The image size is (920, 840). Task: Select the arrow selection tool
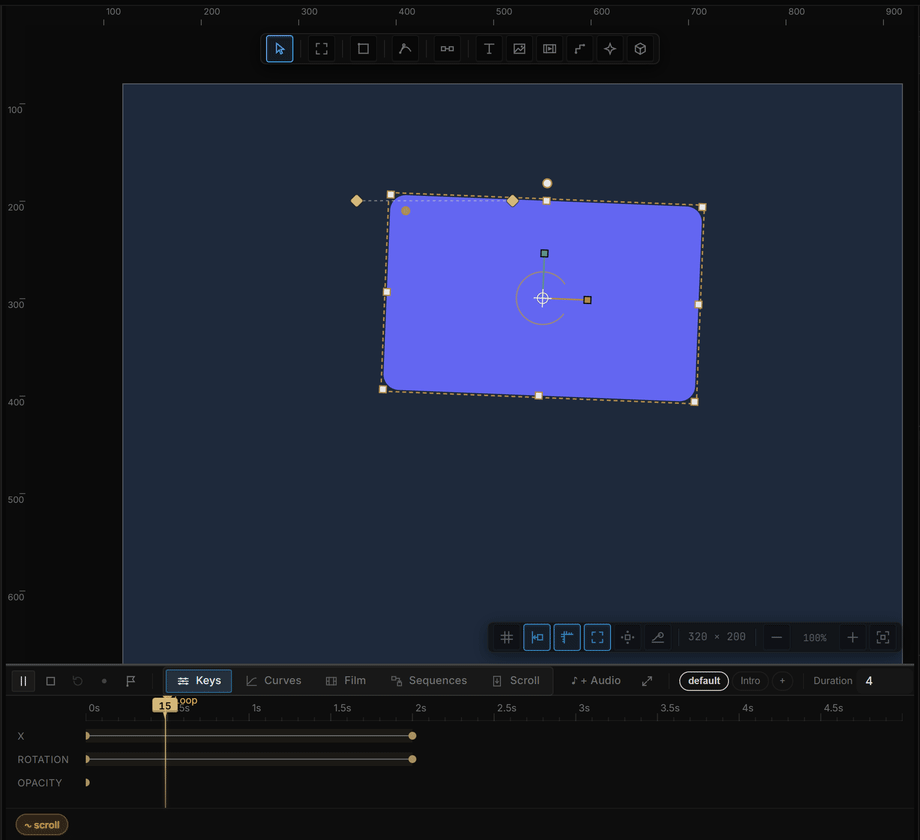click(x=279, y=49)
